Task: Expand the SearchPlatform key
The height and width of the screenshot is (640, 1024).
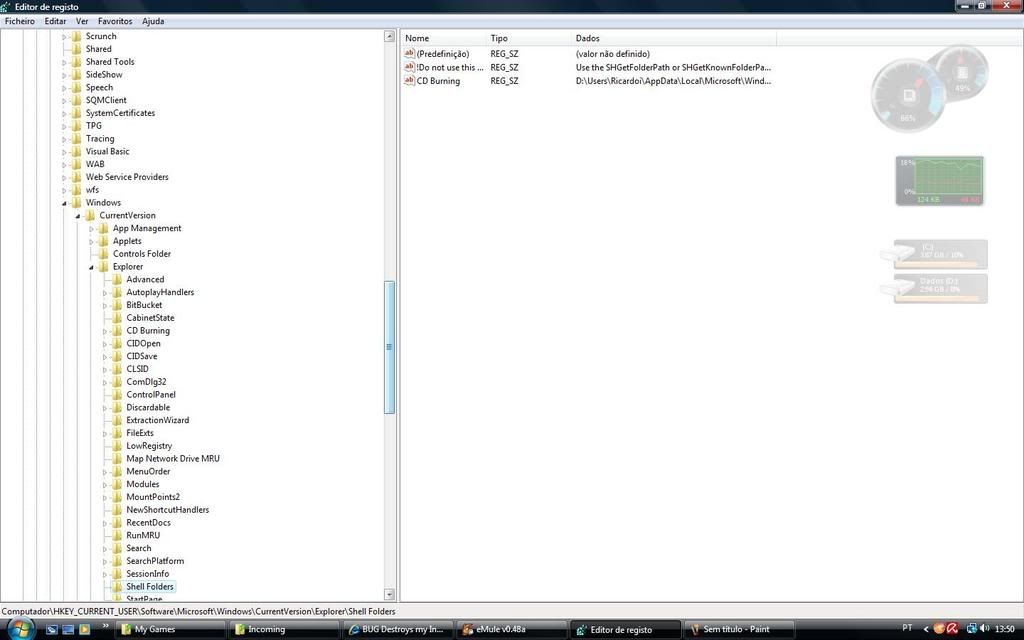Action: [x=104, y=562]
